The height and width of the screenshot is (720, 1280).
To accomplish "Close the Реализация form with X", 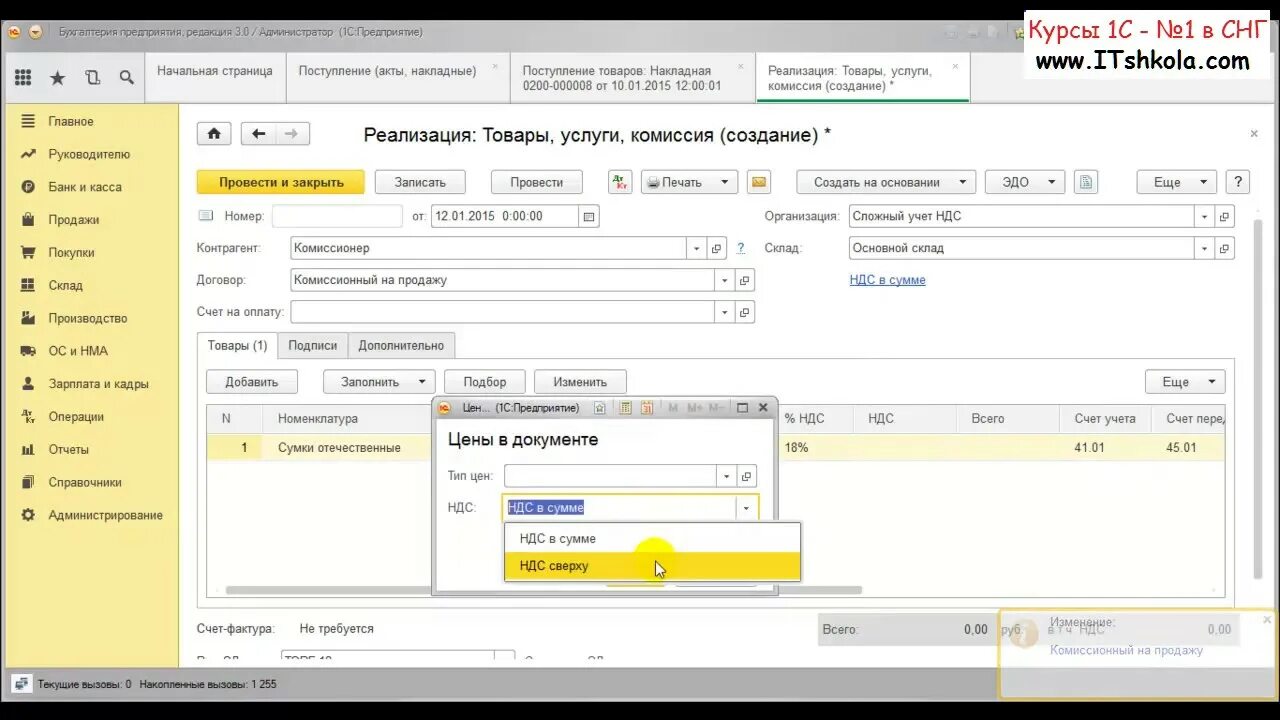I will coord(1254,133).
